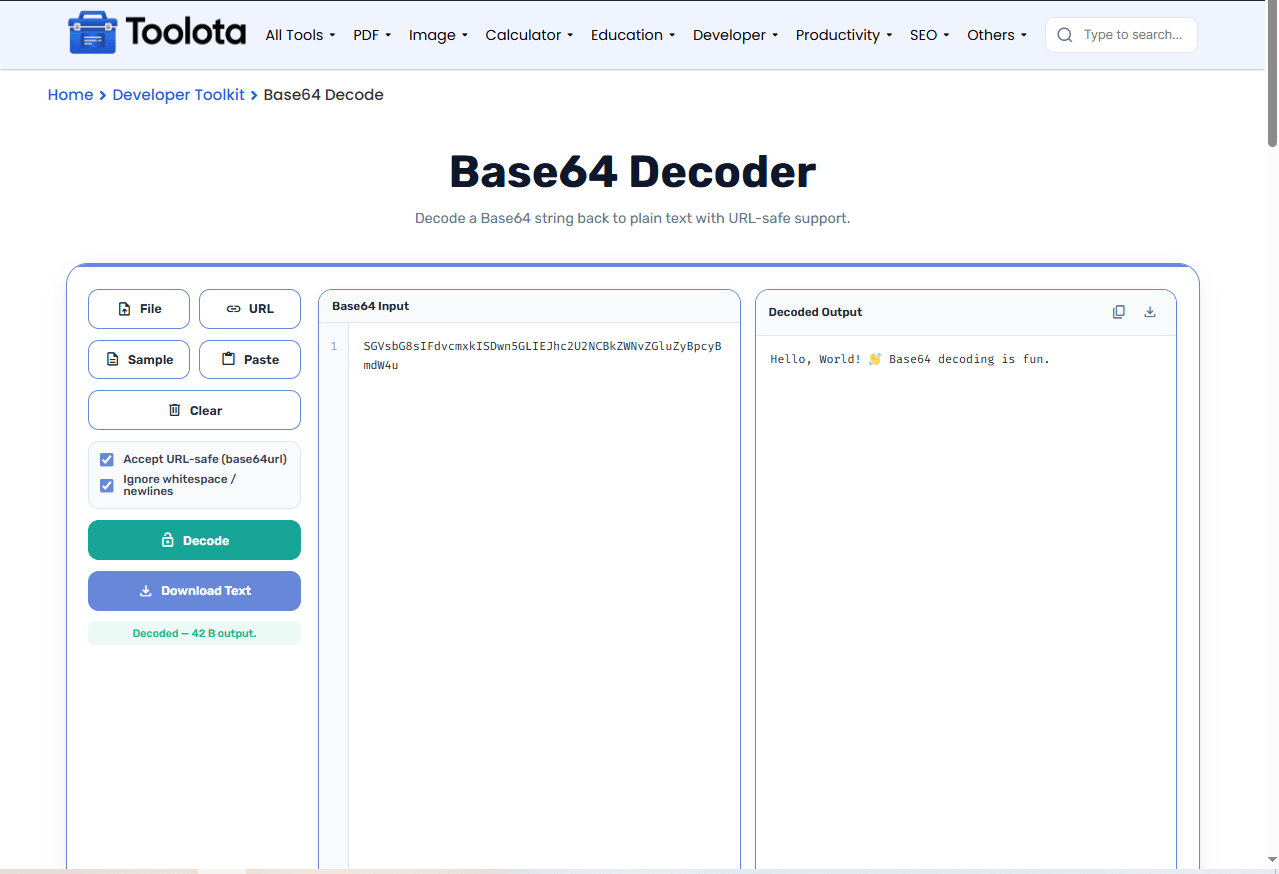Expand the Developer menu
1279x874 pixels.
pos(736,35)
